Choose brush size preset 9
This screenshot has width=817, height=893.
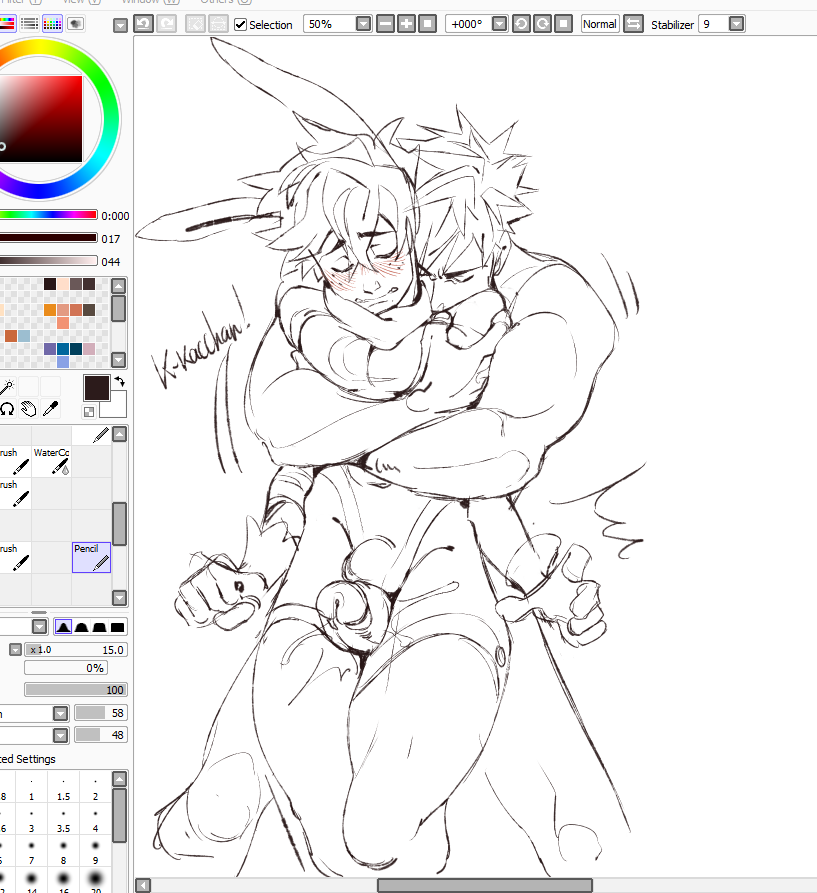pos(95,851)
